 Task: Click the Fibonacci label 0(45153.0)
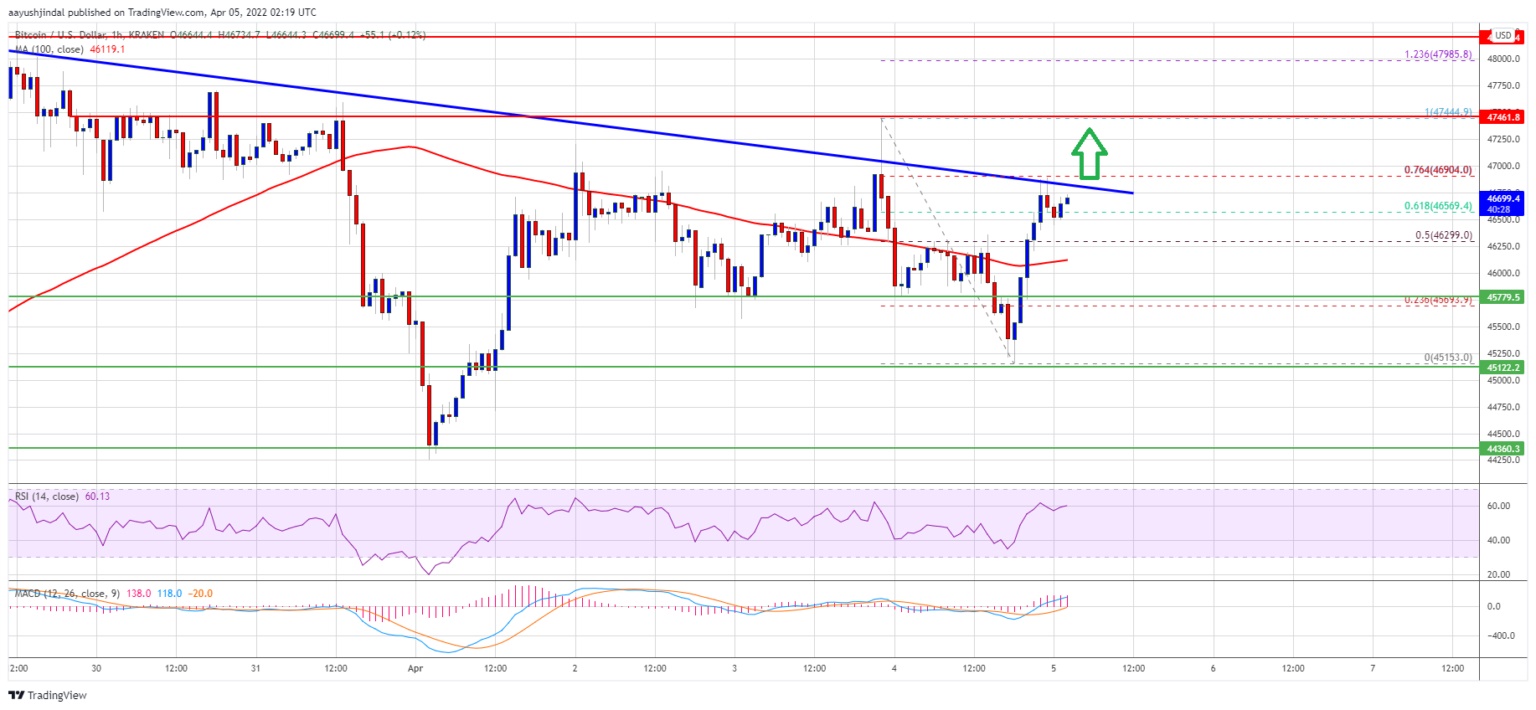(1450, 358)
